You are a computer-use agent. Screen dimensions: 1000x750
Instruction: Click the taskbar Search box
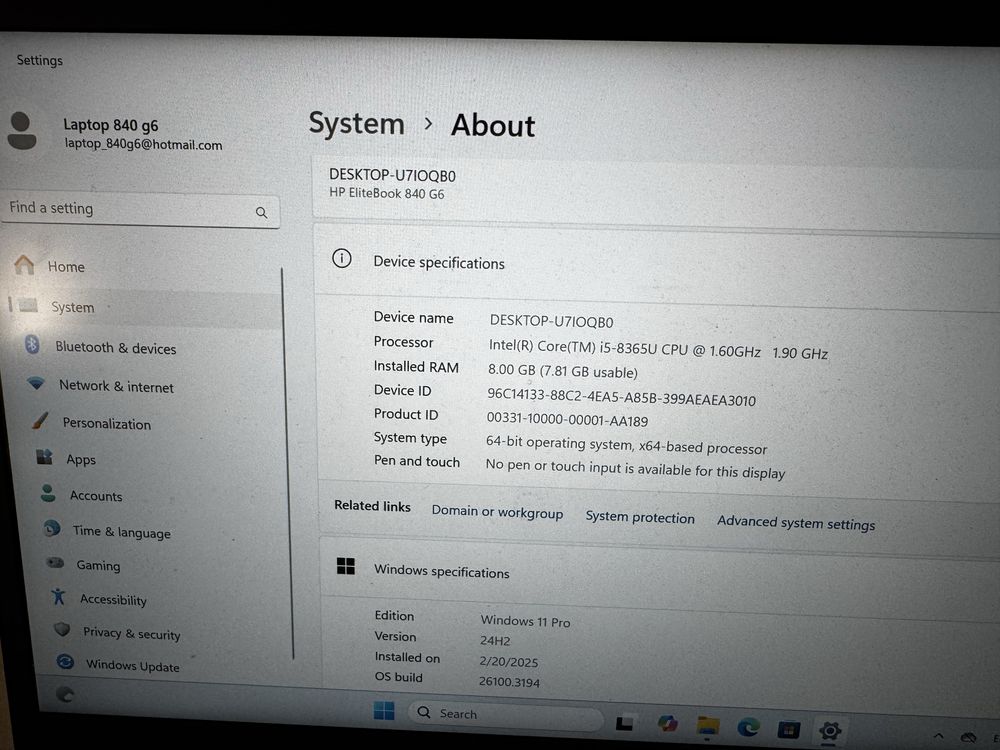pos(504,714)
